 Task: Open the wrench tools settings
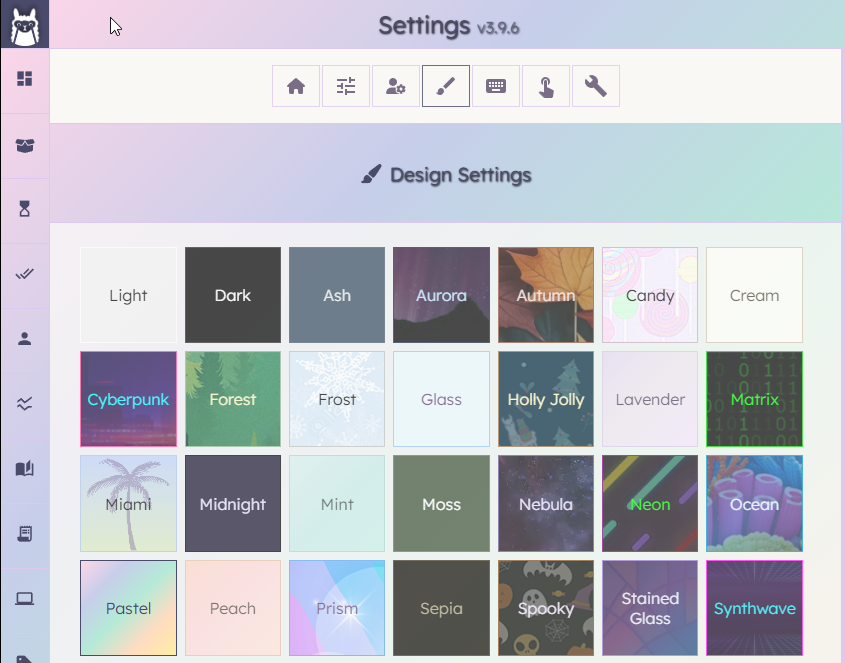pos(596,86)
